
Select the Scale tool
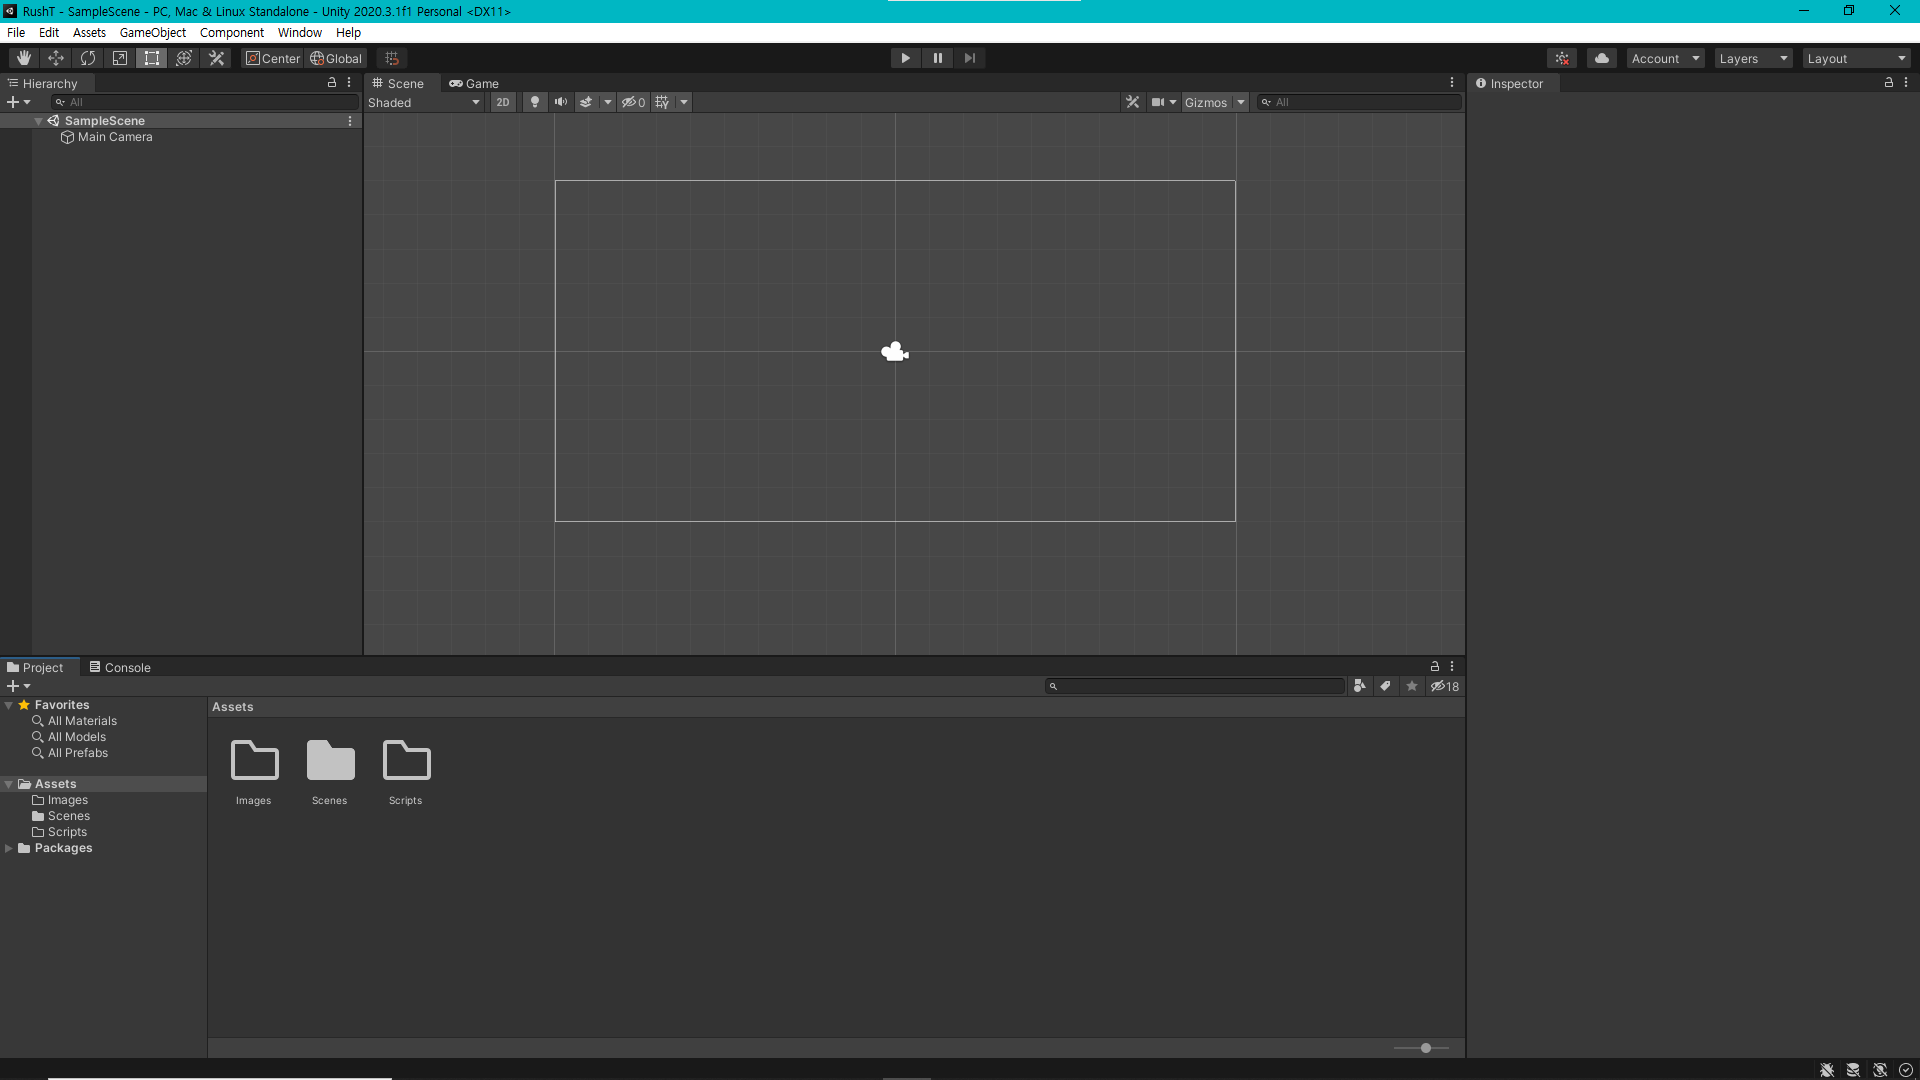click(120, 58)
